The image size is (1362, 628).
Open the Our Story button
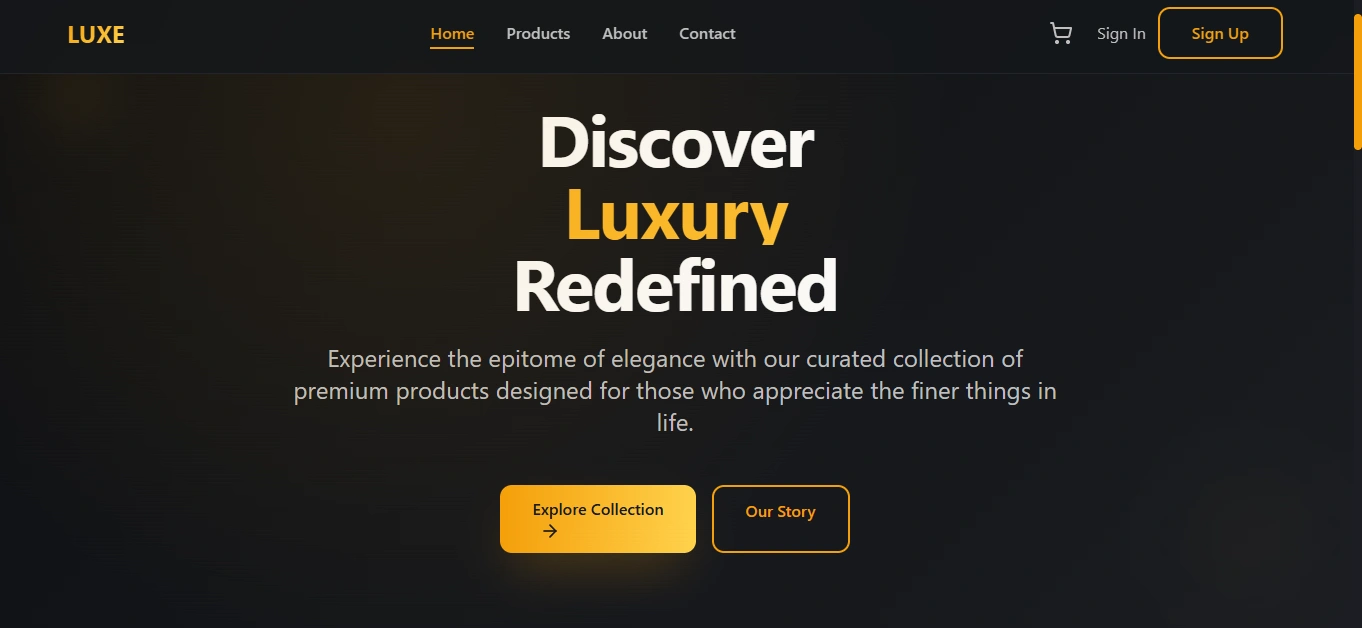coord(780,519)
